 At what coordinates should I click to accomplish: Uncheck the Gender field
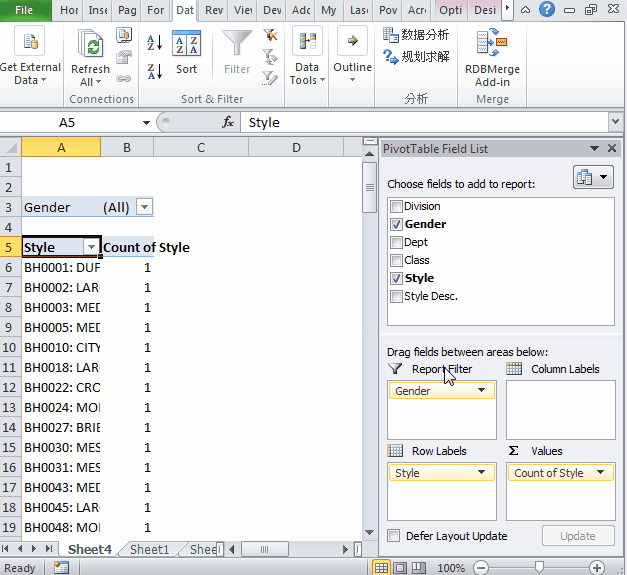click(396, 224)
